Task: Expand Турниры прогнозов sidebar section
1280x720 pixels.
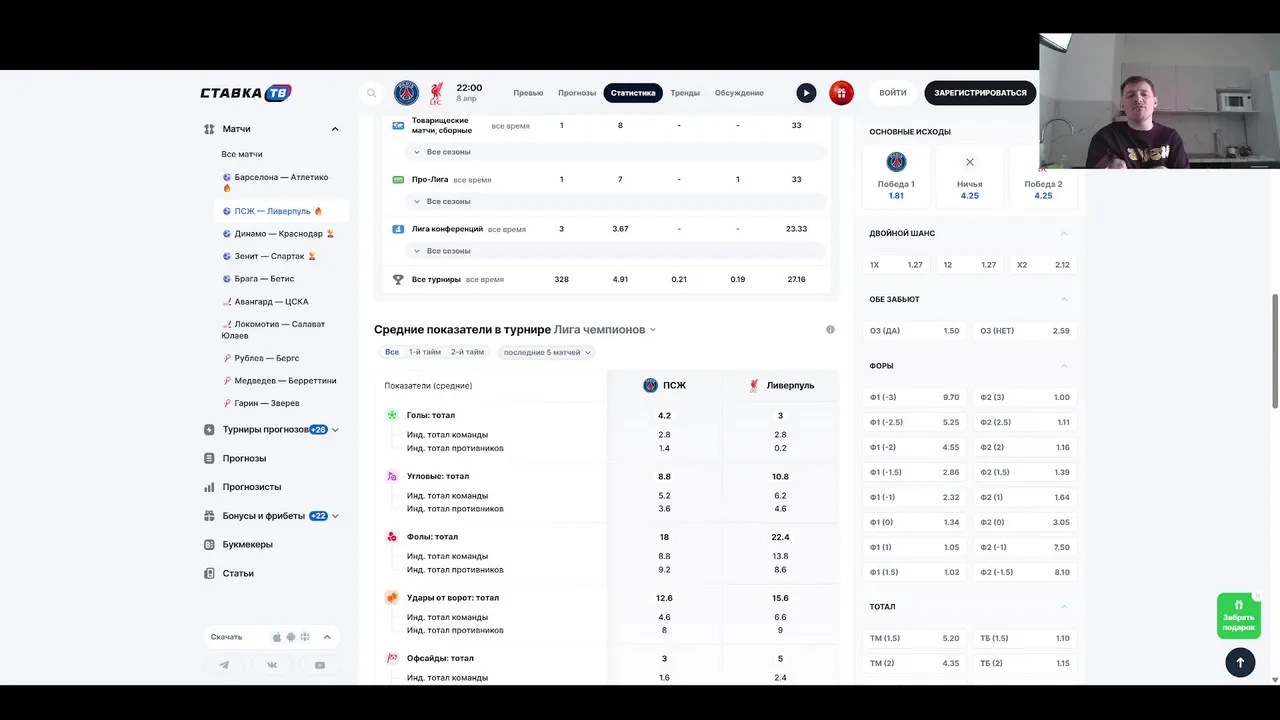Action: coord(335,430)
